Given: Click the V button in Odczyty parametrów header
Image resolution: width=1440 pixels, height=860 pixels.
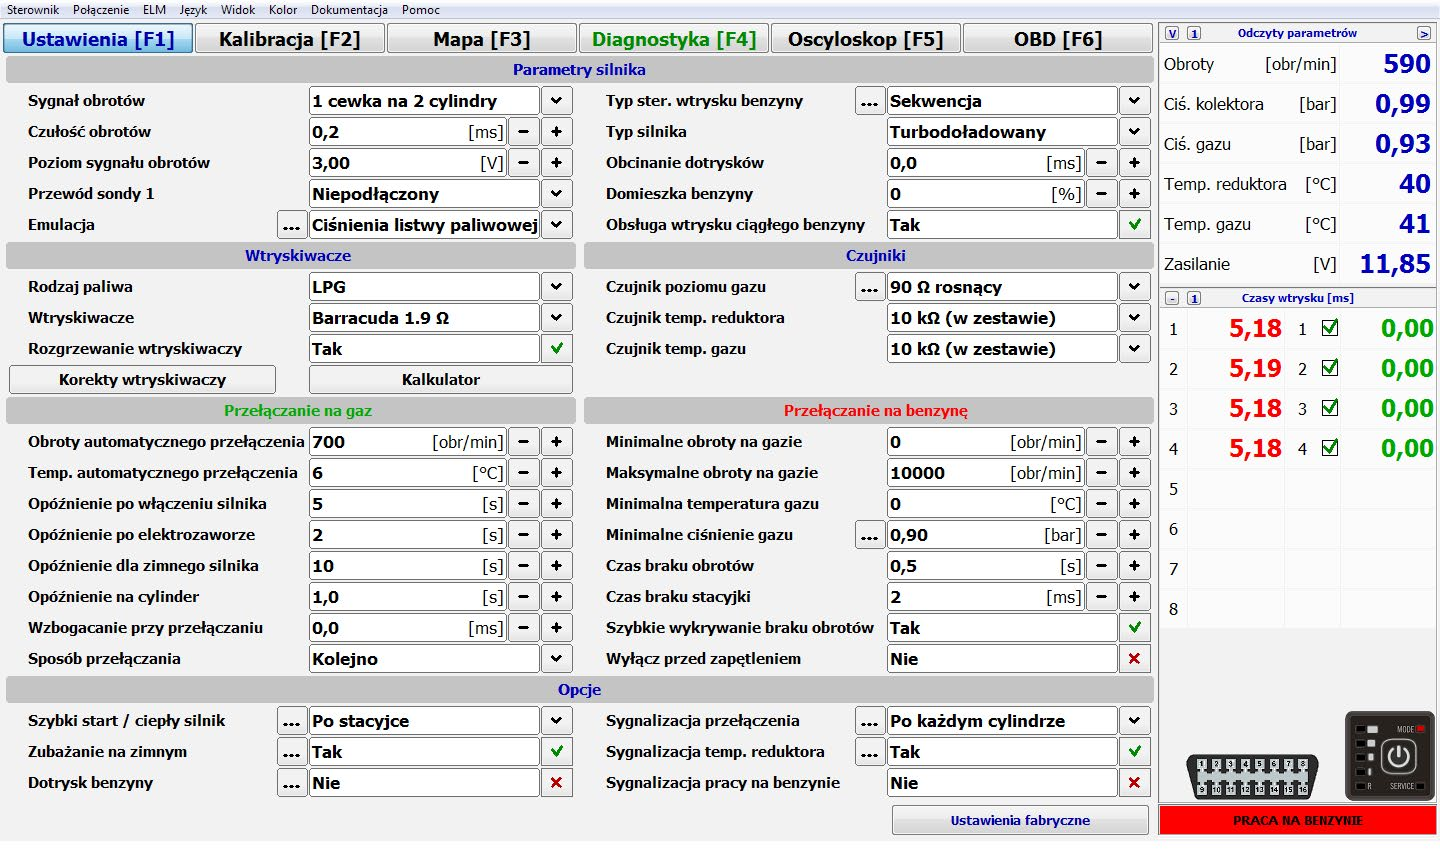Looking at the screenshot, I should [x=1173, y=33].
